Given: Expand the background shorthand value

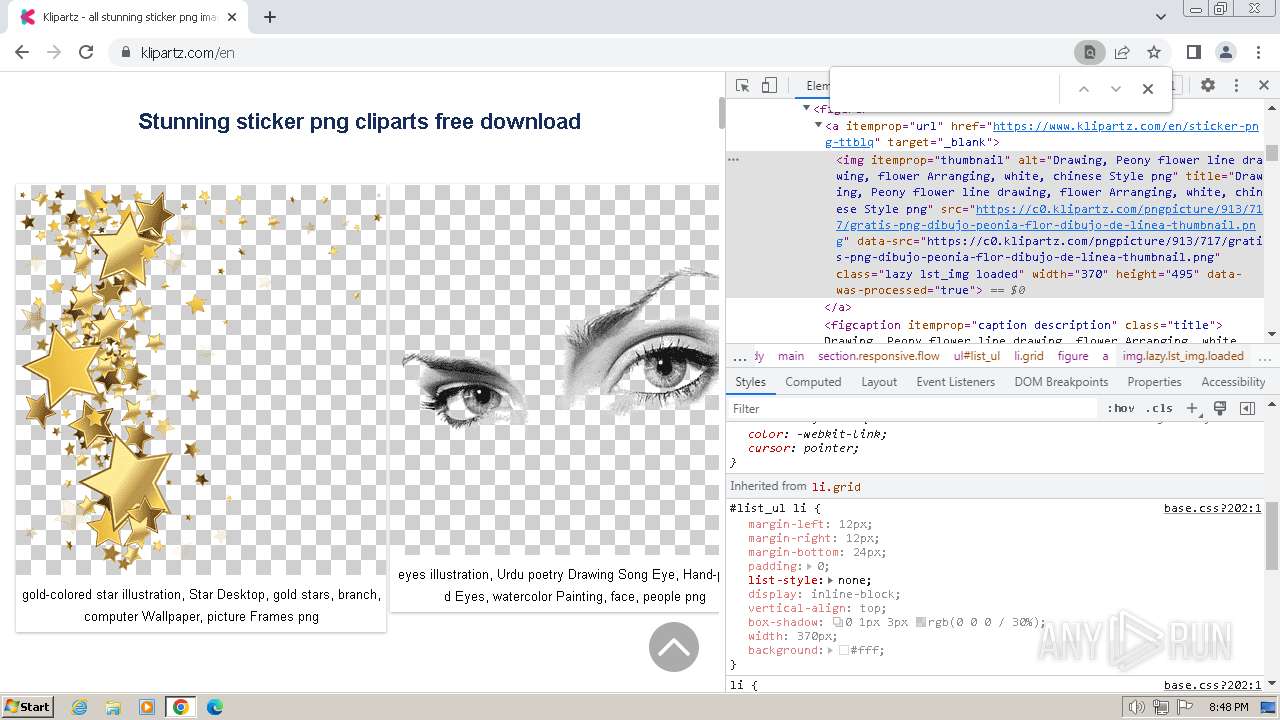Looking at the screenshot, I should (x=832, y=650).
